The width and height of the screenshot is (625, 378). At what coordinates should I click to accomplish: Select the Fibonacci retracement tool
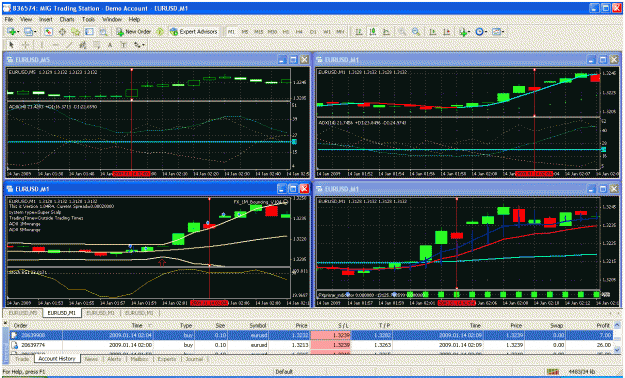(96, 45)
